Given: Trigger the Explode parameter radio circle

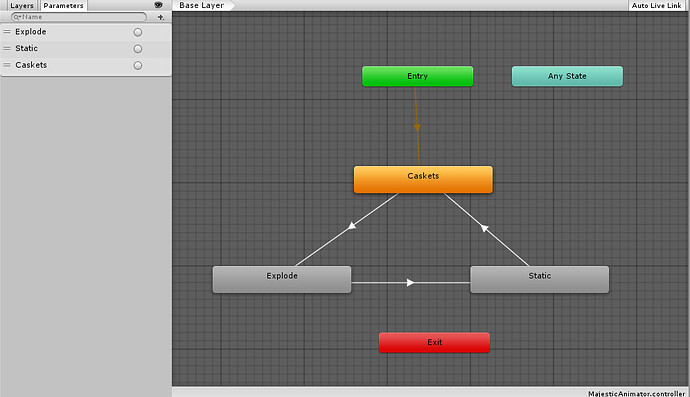Looking at the screenshot, I should click(138, 32).
